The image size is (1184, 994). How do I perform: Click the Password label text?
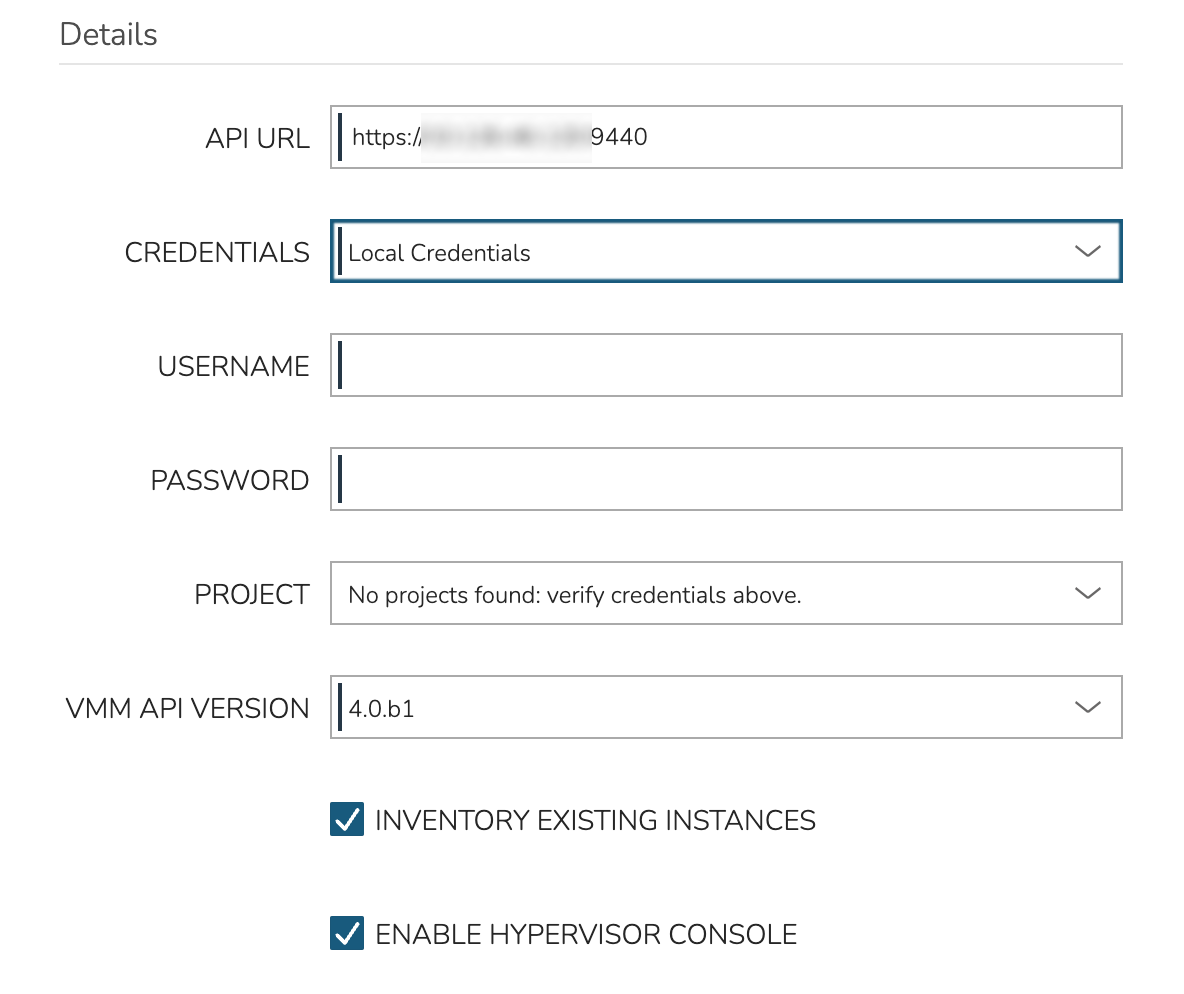pos(229,480)
